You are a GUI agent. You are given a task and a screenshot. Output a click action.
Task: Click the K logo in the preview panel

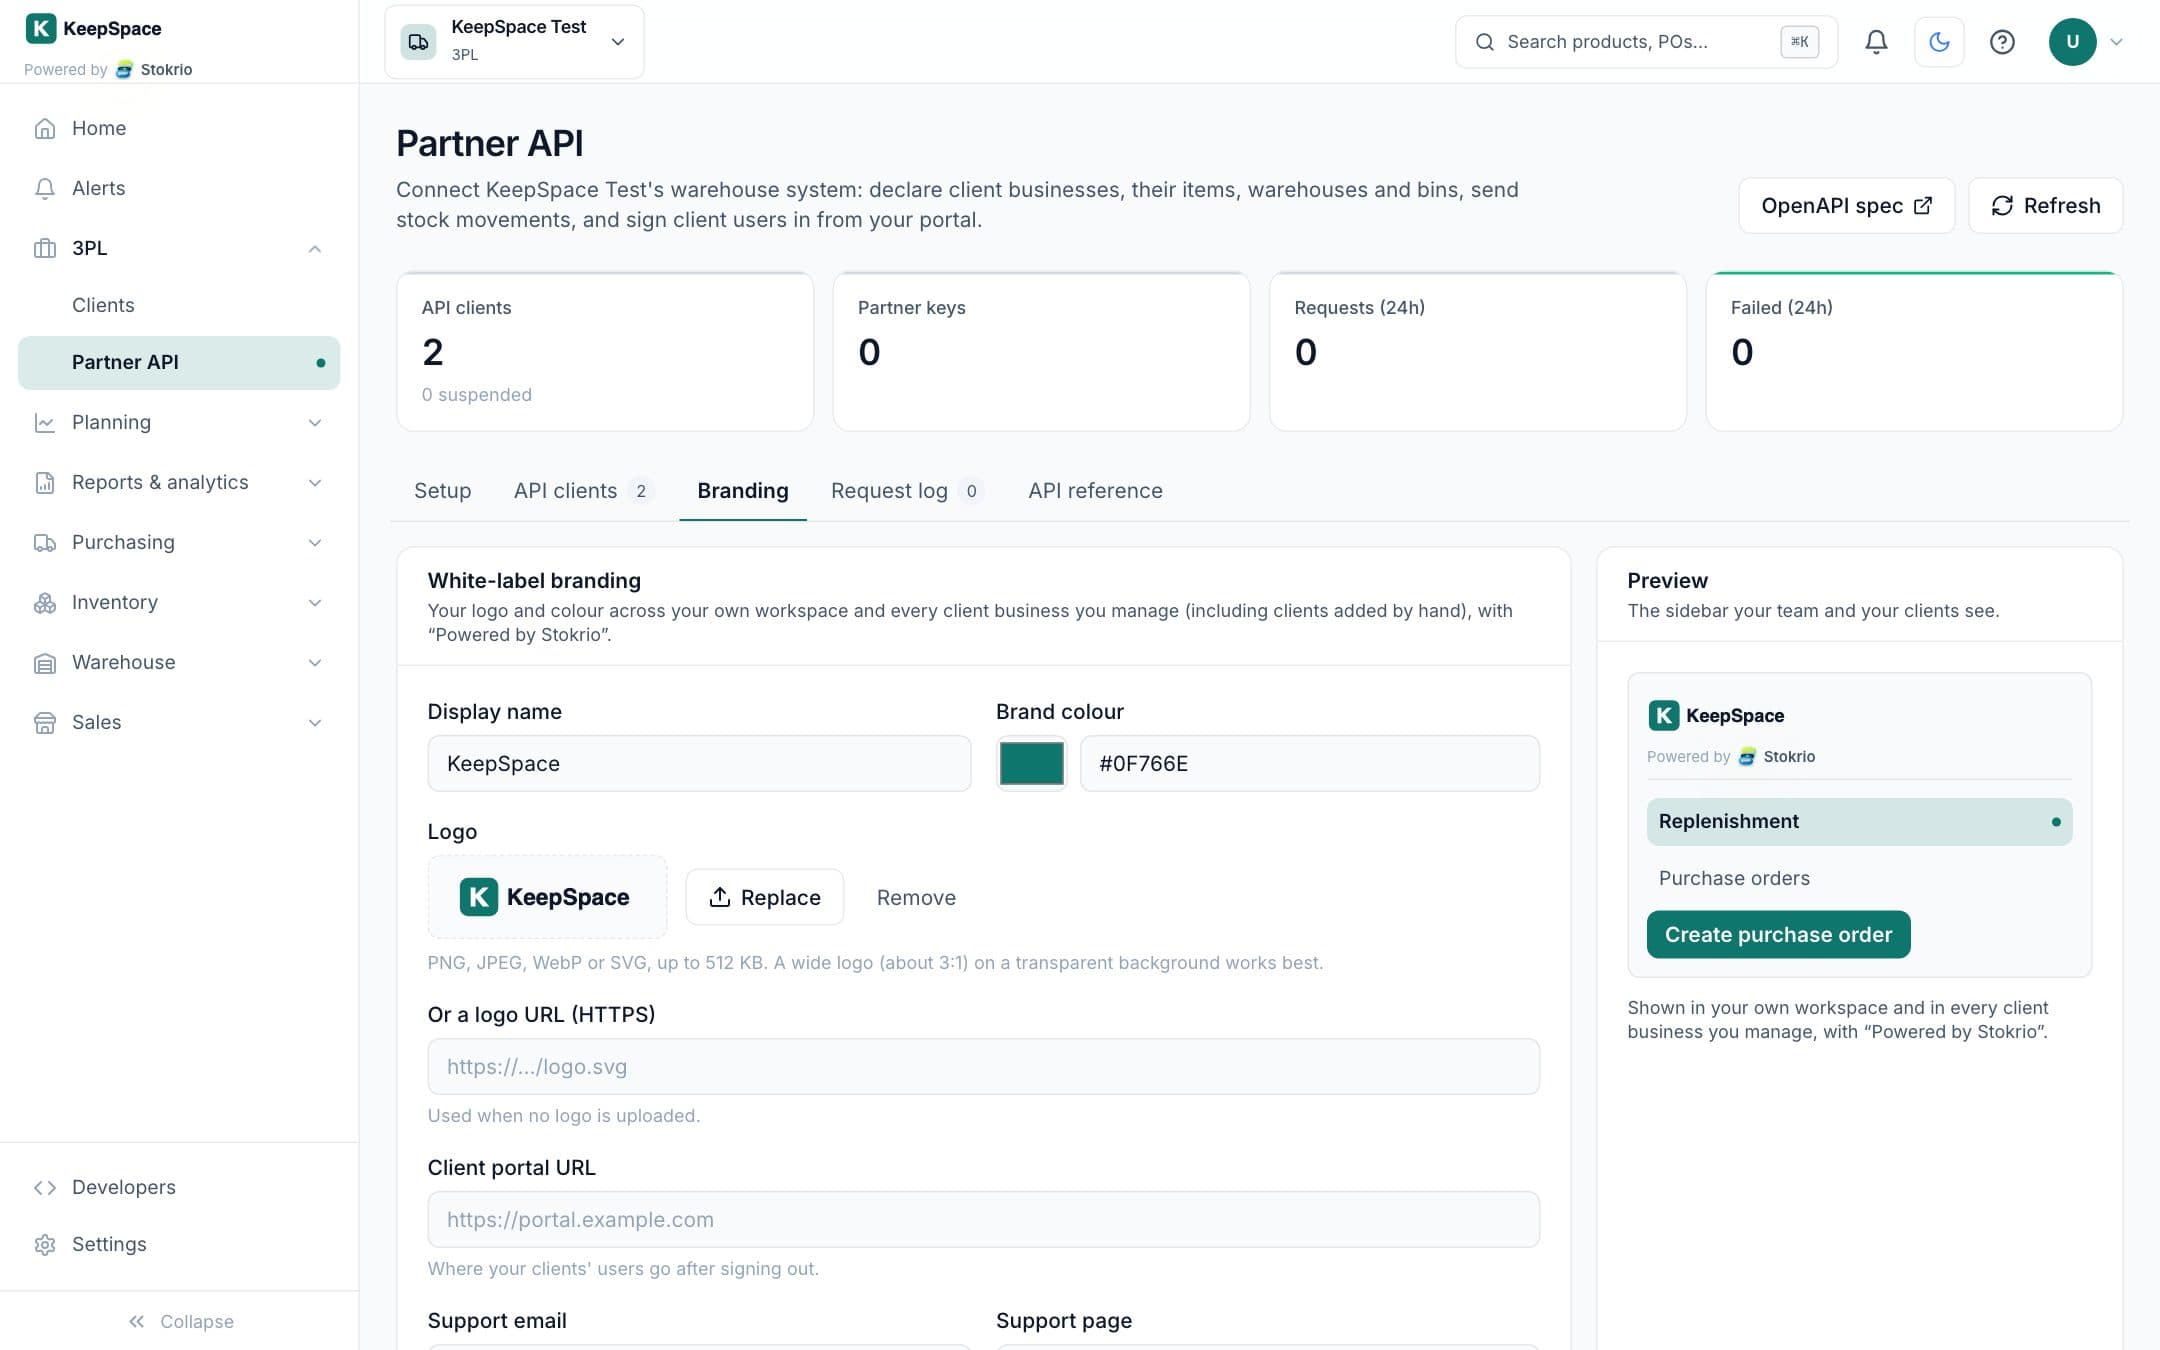(1663, 715)
